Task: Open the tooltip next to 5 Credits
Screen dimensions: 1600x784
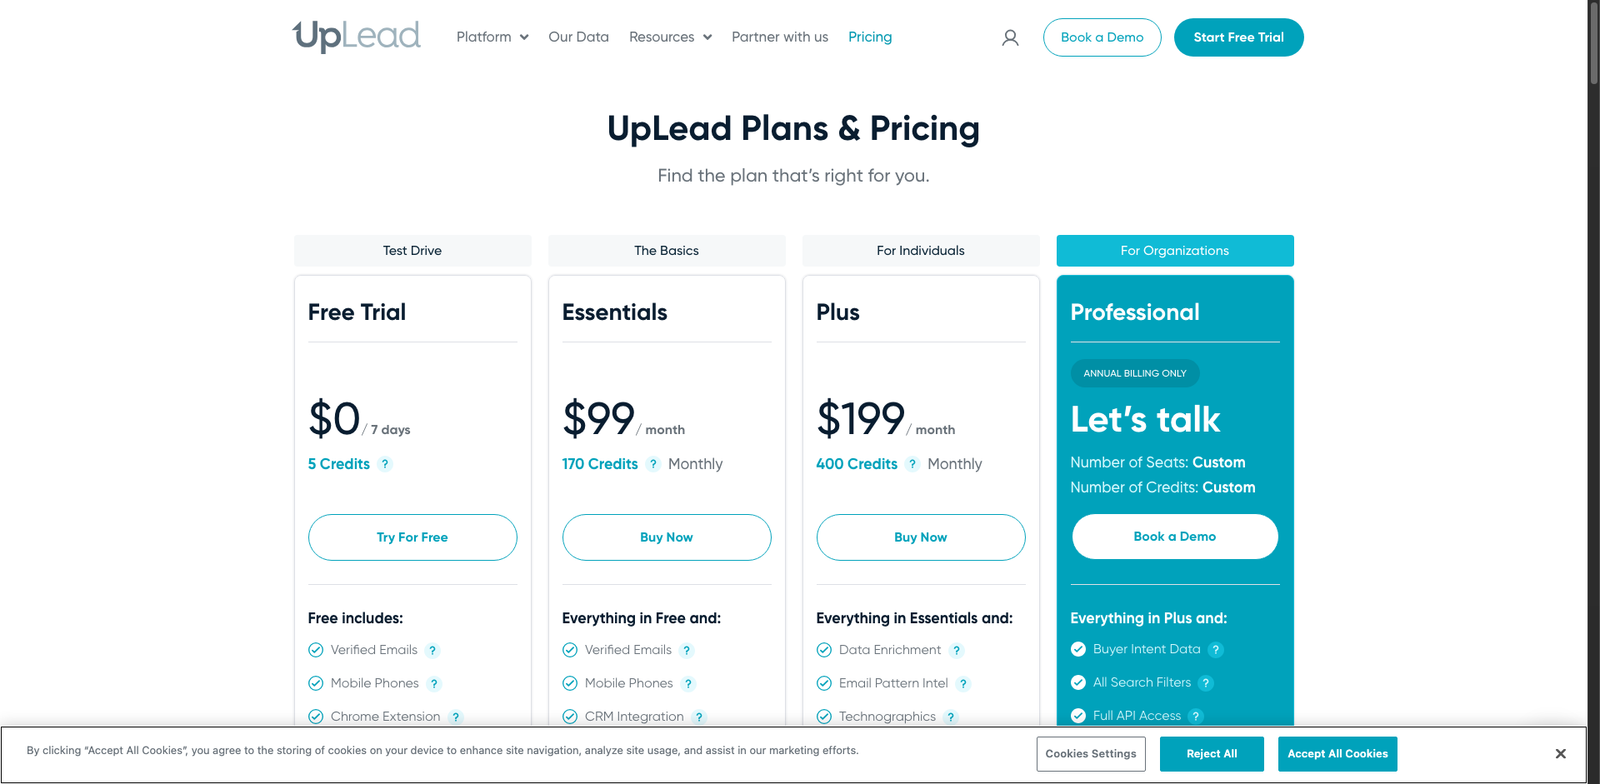Action: pos(385,463)
